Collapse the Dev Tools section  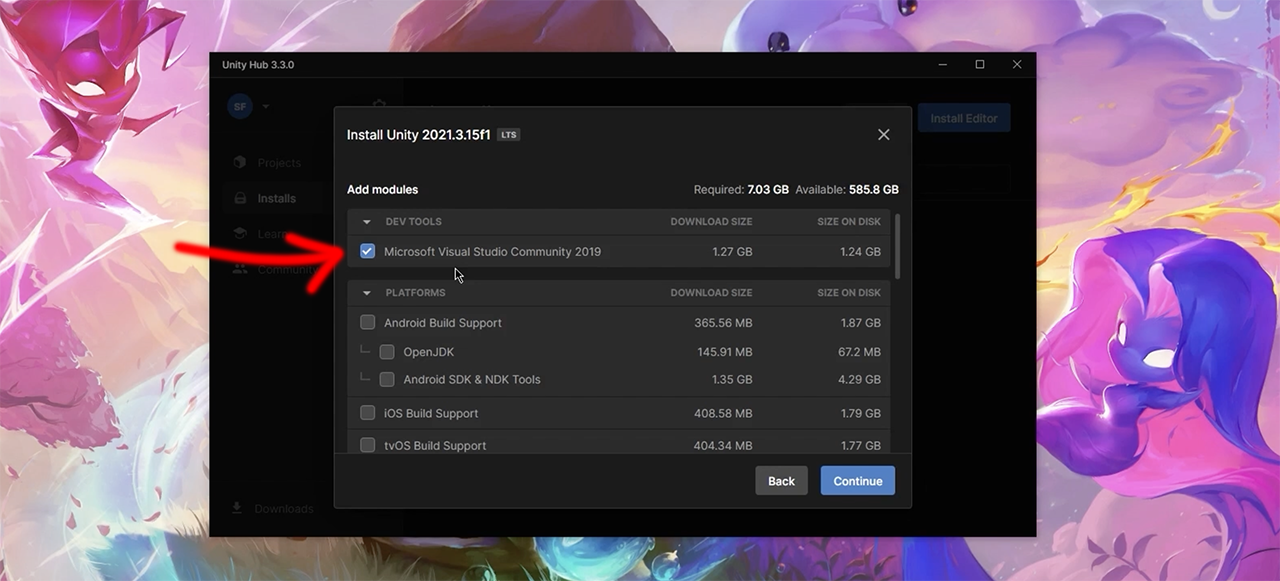(367, 222)
